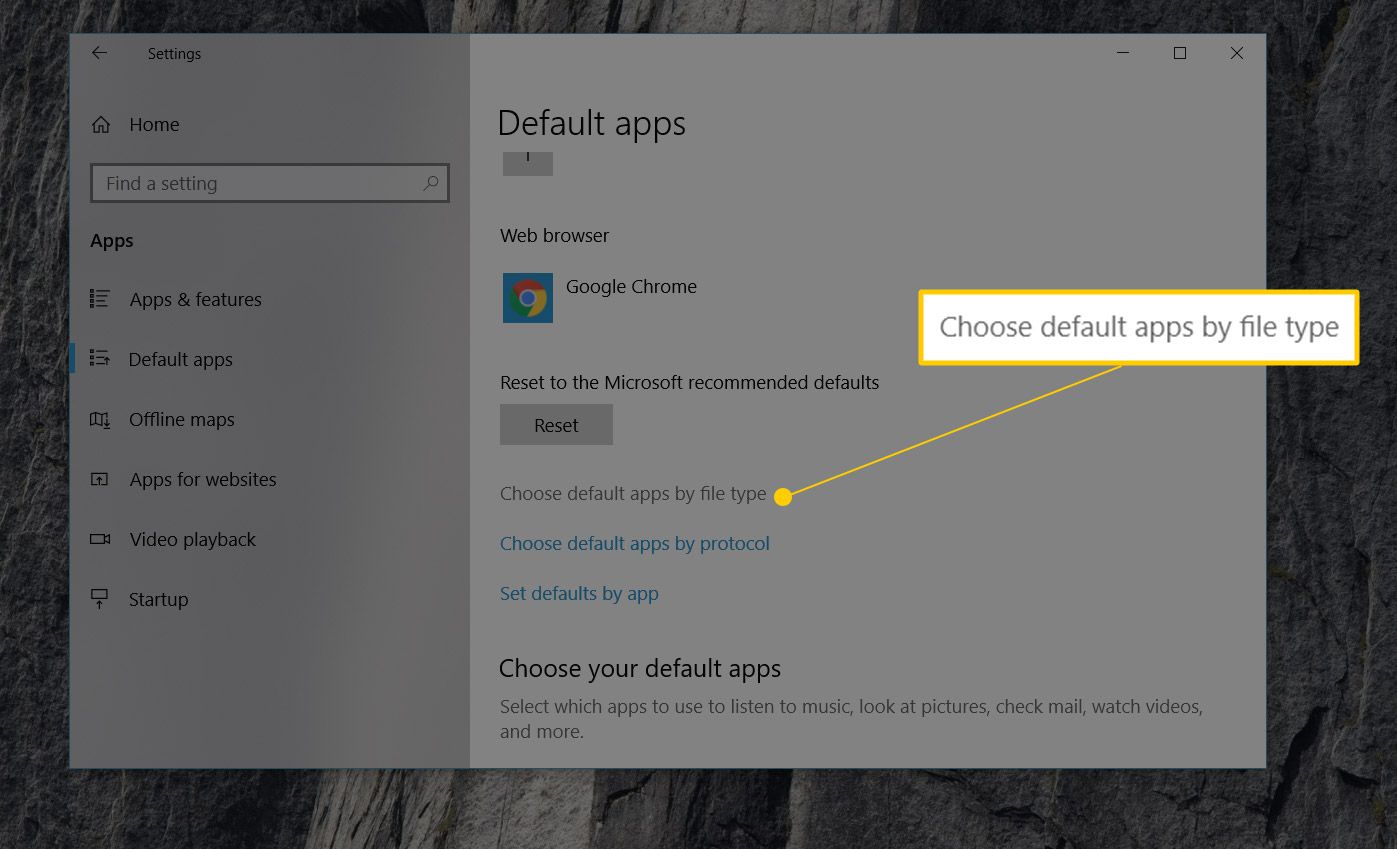Click the Default apps page heading

pos(591,123)
